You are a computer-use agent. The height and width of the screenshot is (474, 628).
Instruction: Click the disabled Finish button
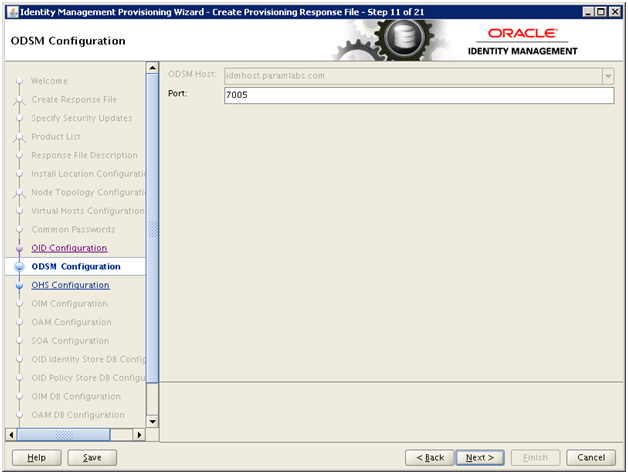(x=535, y=457)
